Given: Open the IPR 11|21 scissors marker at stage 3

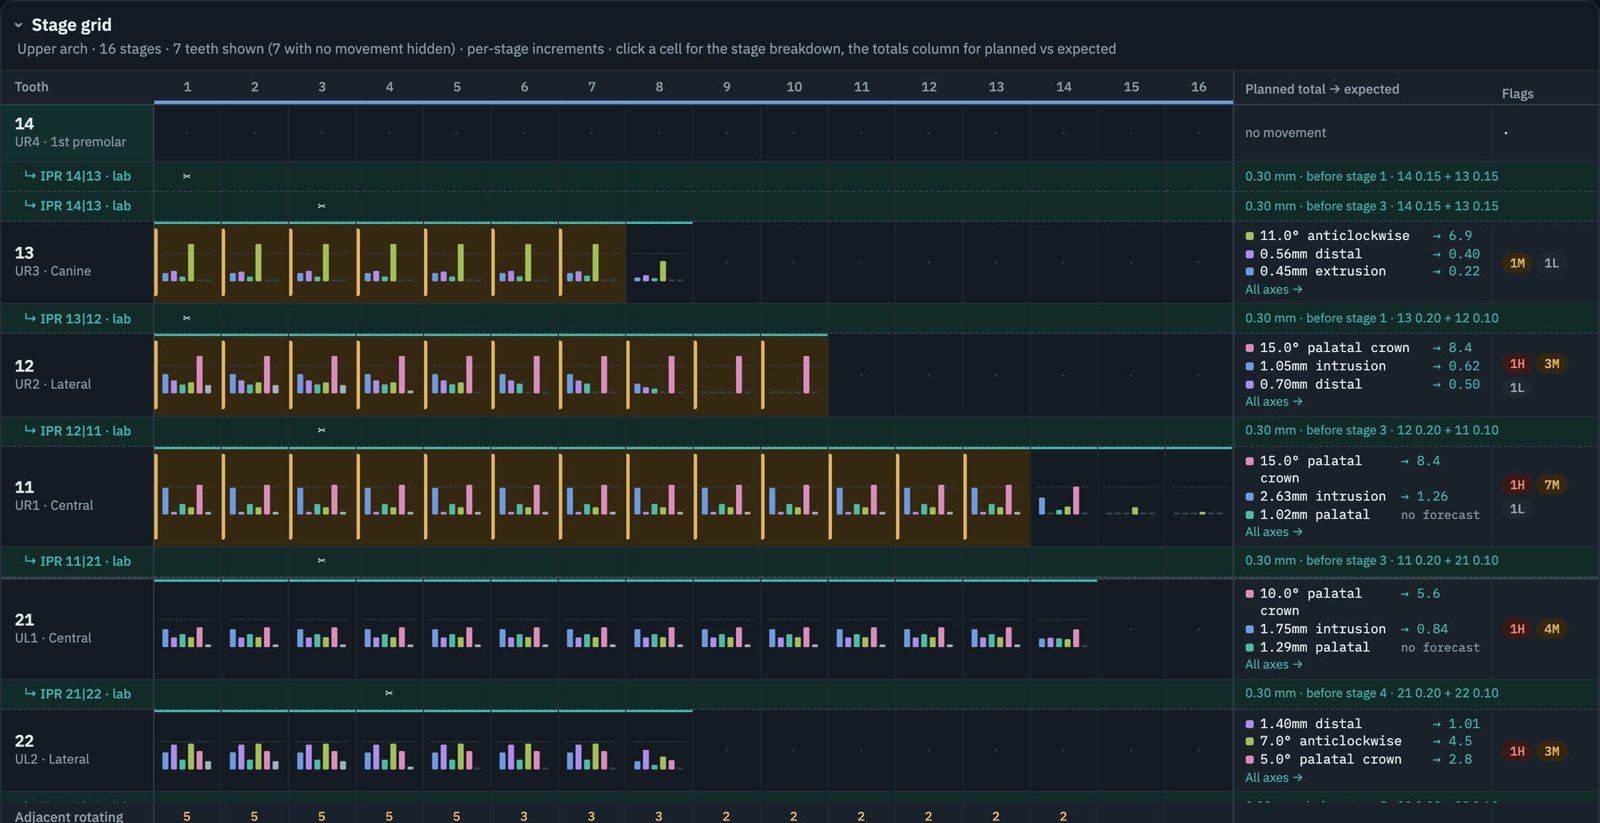Looking at the screenshot, I should (x=321, y=561).
